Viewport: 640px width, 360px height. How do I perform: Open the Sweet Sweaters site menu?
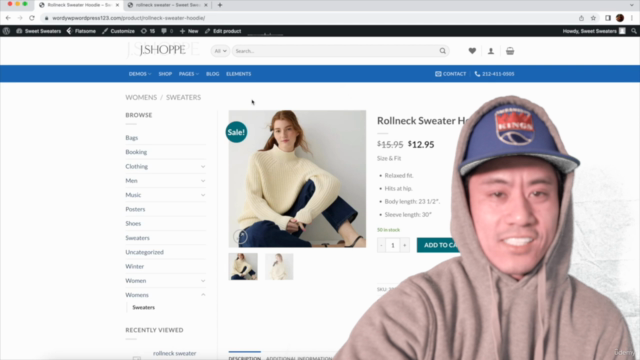point(38,31)
